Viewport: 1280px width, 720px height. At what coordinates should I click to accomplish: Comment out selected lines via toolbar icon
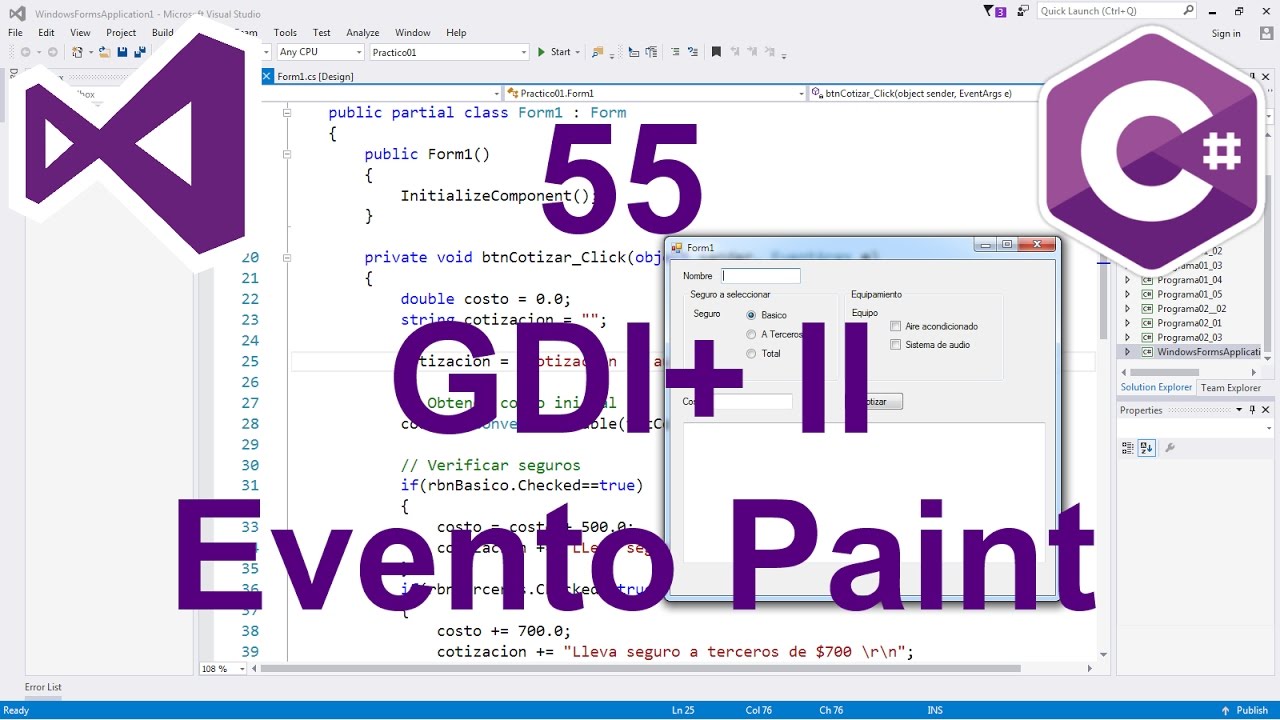pos(675,52)
